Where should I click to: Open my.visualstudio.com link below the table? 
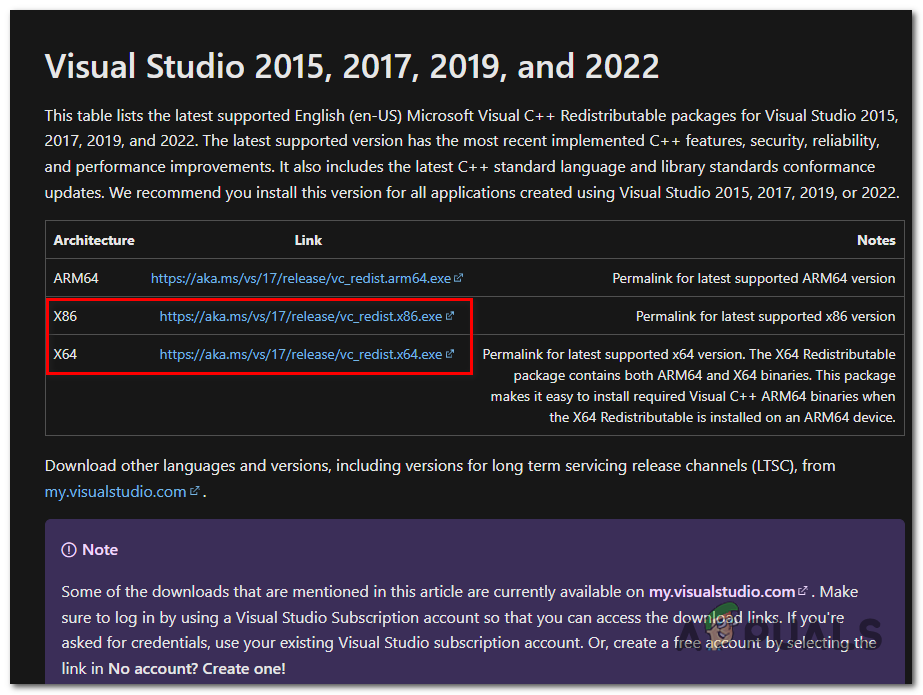(x=115, y=492)
